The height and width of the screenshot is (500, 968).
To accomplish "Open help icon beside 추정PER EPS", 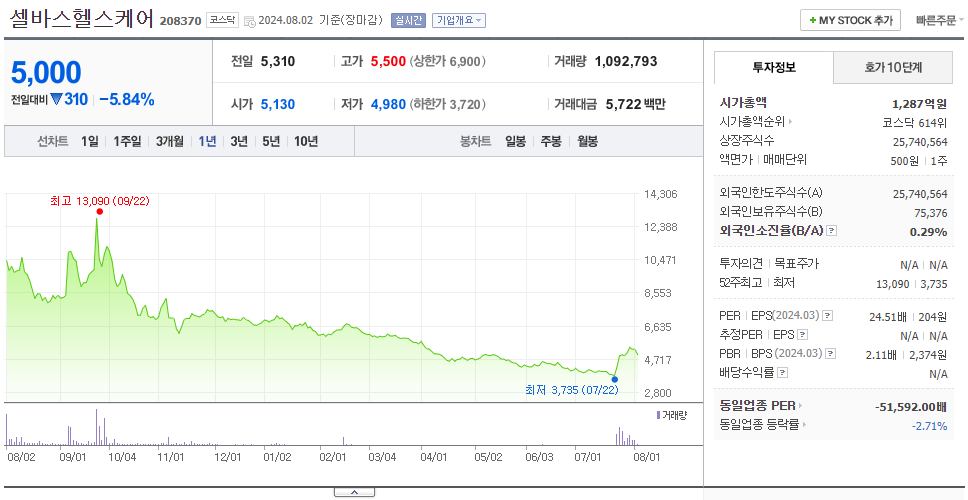I will coord(802,335).
